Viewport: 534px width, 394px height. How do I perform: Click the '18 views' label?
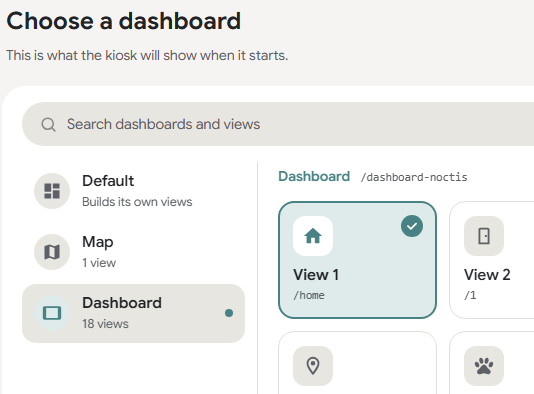click(x=106, y=324)
